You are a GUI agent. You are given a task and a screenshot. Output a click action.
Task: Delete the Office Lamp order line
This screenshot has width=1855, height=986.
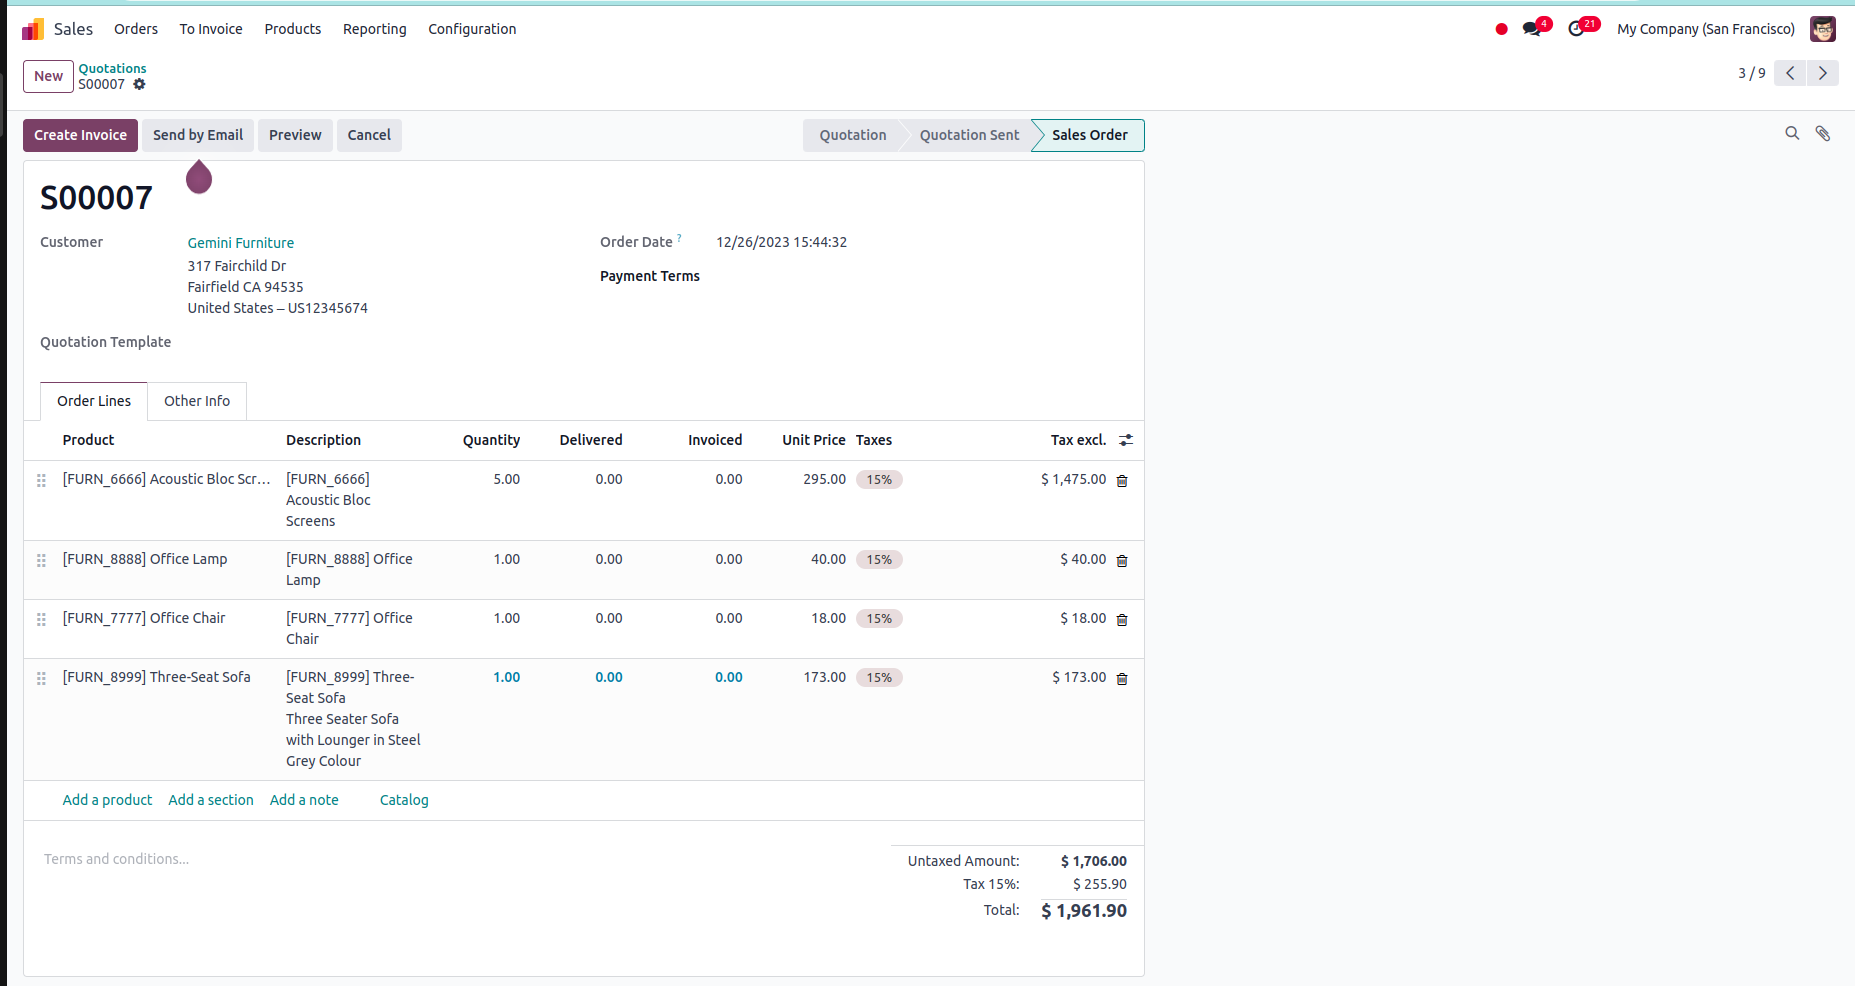[1122, 561]
